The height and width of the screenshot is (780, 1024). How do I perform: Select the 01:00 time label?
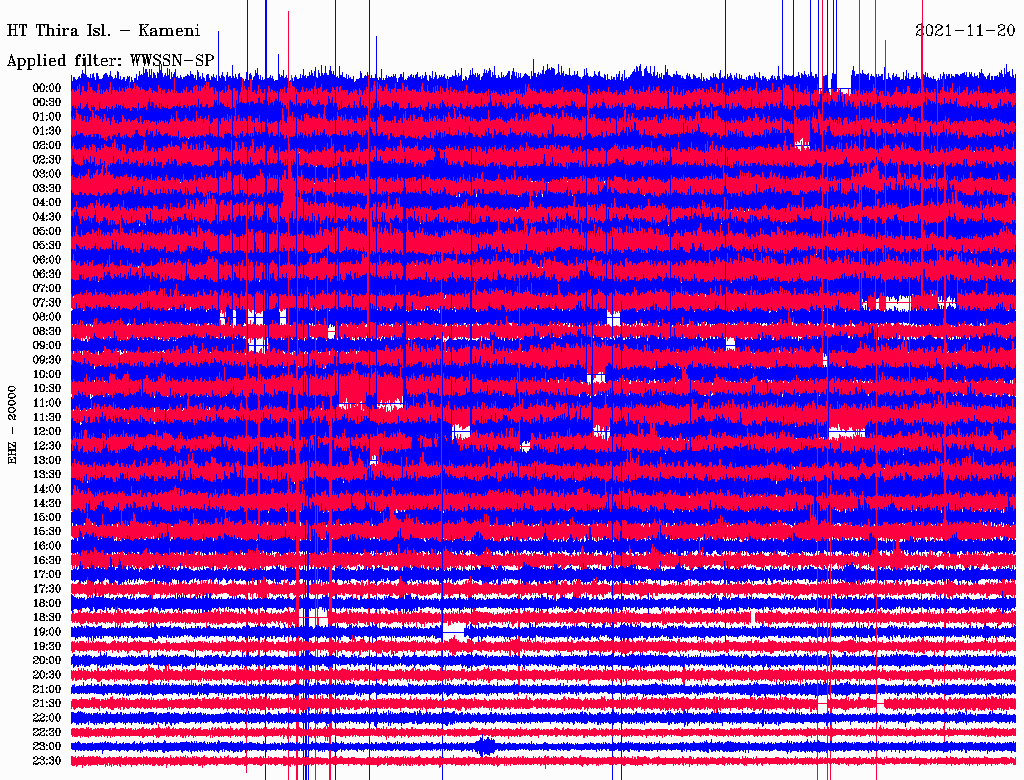[46, 117]
